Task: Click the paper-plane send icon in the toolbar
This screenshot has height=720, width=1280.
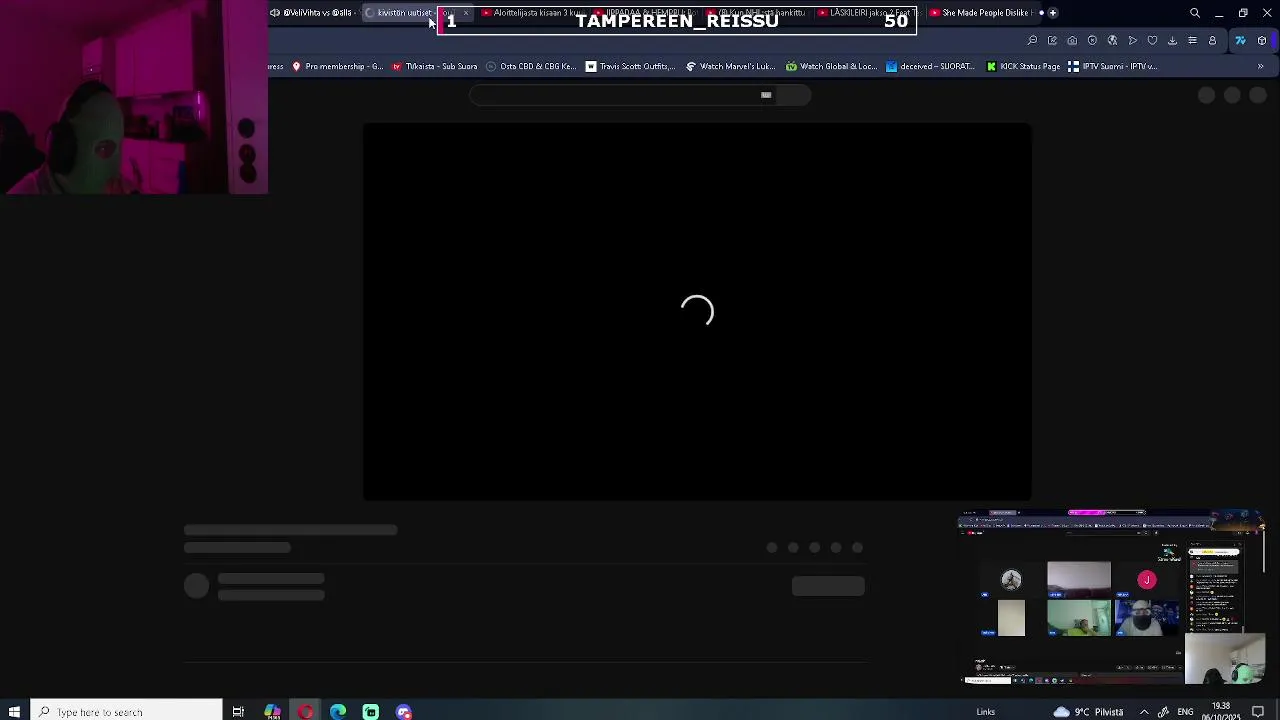Action: tap(1132, 41)
